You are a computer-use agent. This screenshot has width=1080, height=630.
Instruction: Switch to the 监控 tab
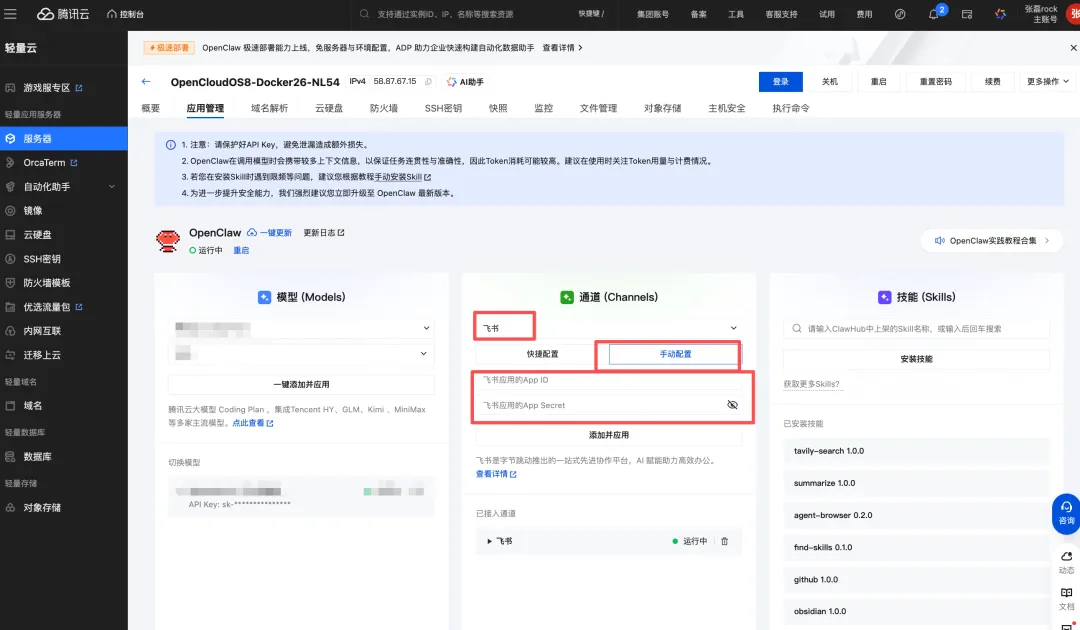(543, 108)
